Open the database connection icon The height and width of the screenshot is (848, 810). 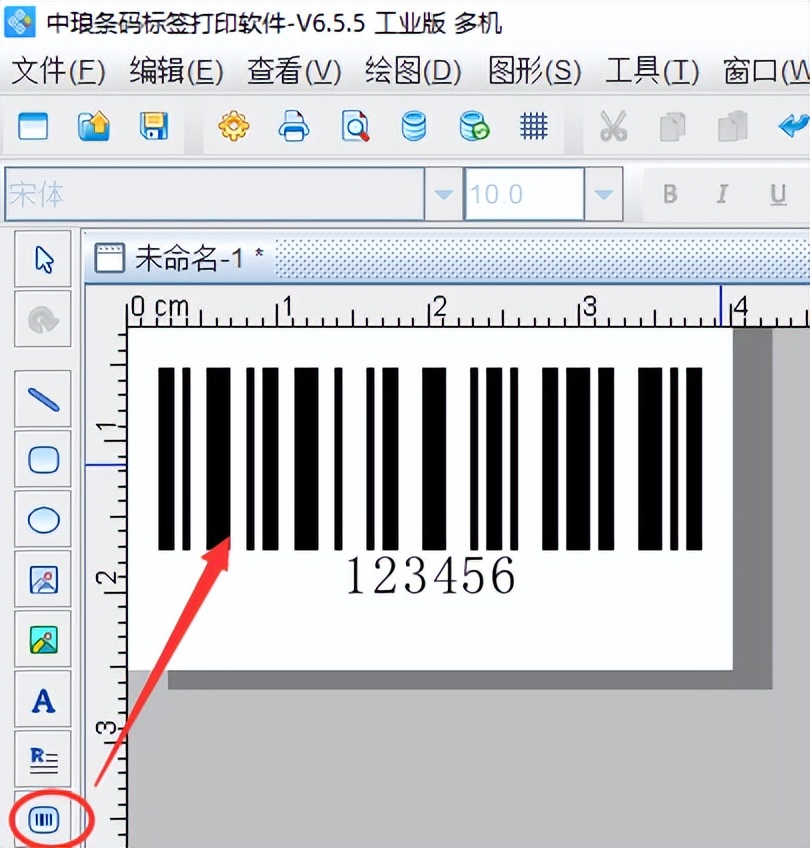coord(413,127)
